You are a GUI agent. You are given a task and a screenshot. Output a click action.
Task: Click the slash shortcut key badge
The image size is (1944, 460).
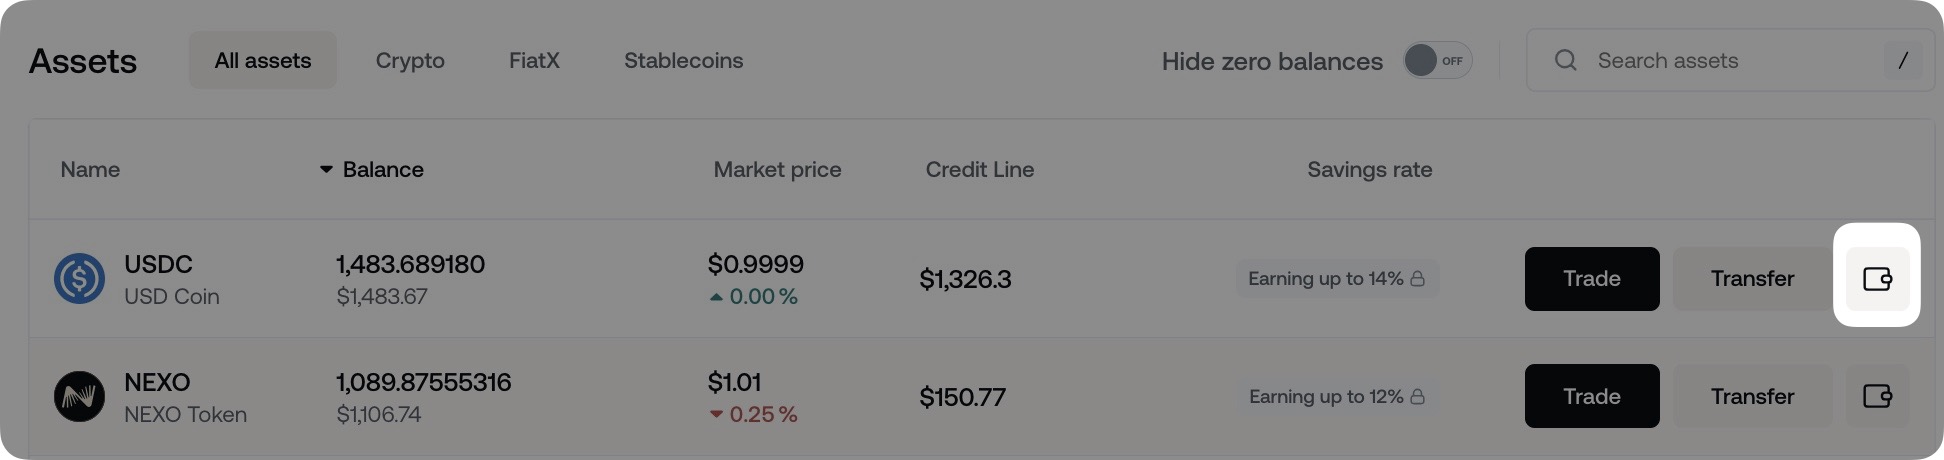1903,61
